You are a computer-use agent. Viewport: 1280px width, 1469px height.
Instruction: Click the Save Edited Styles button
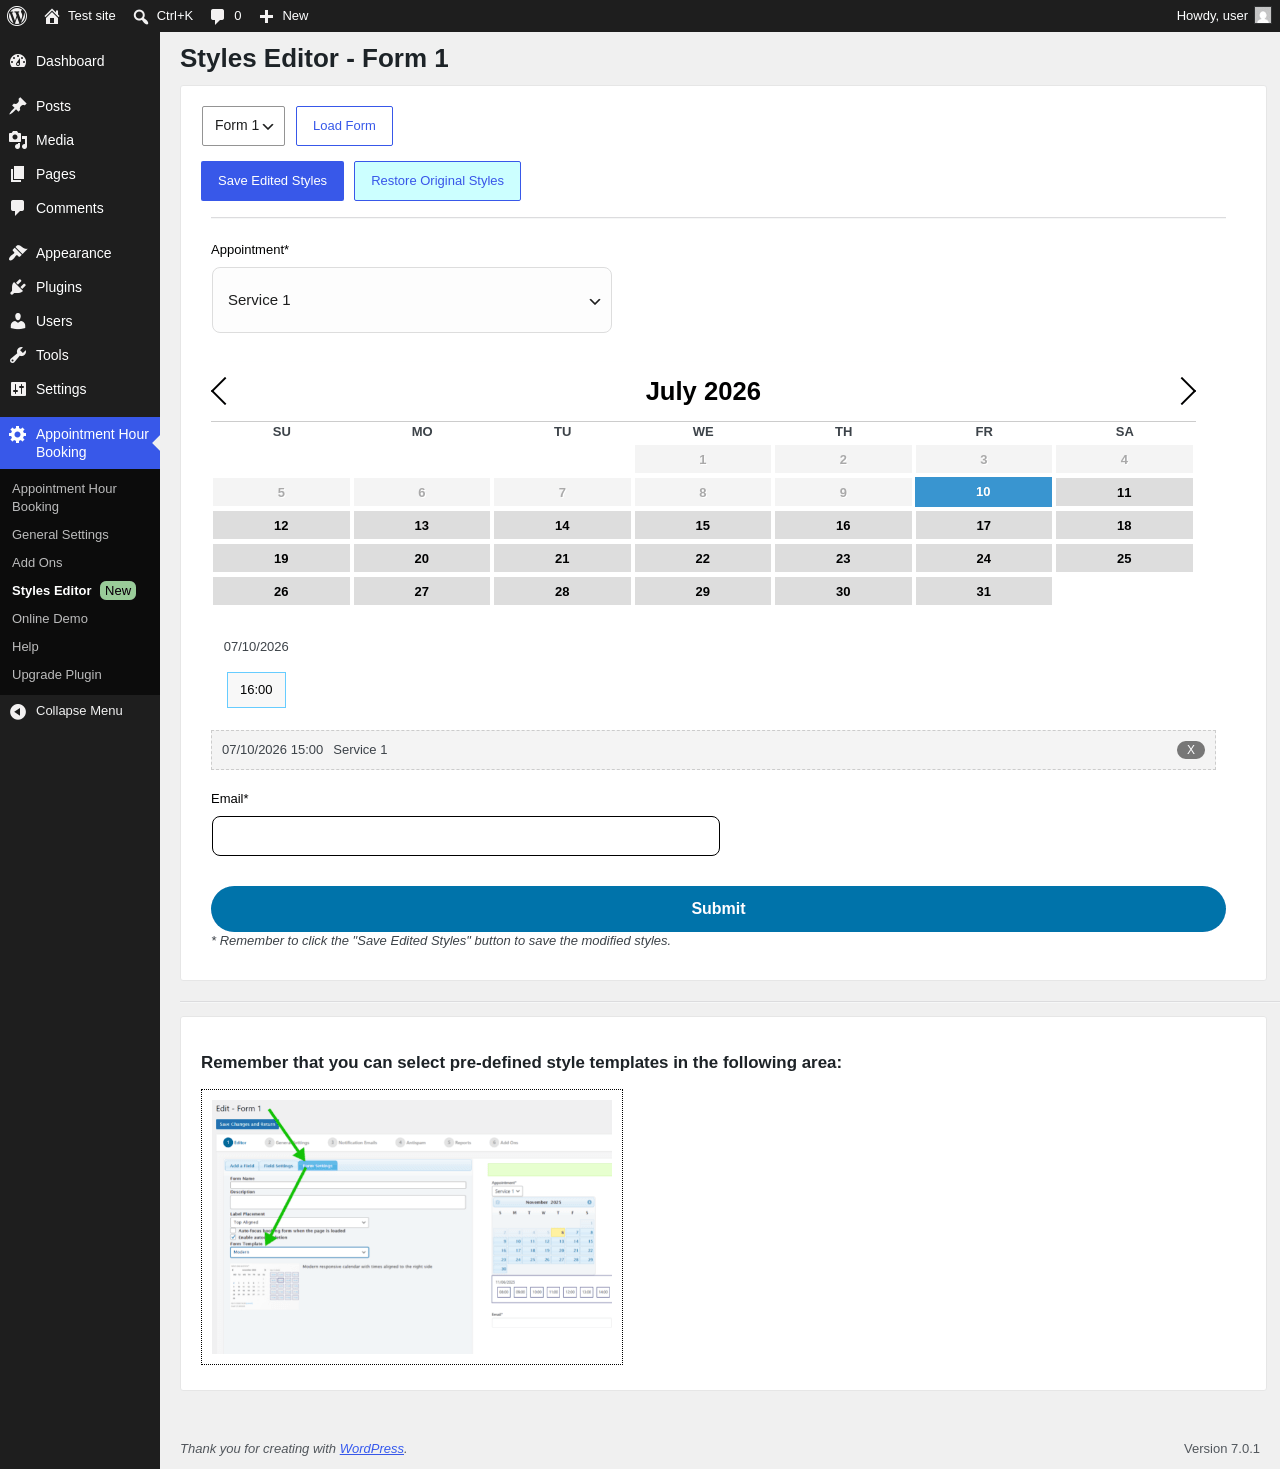(272, 181)
